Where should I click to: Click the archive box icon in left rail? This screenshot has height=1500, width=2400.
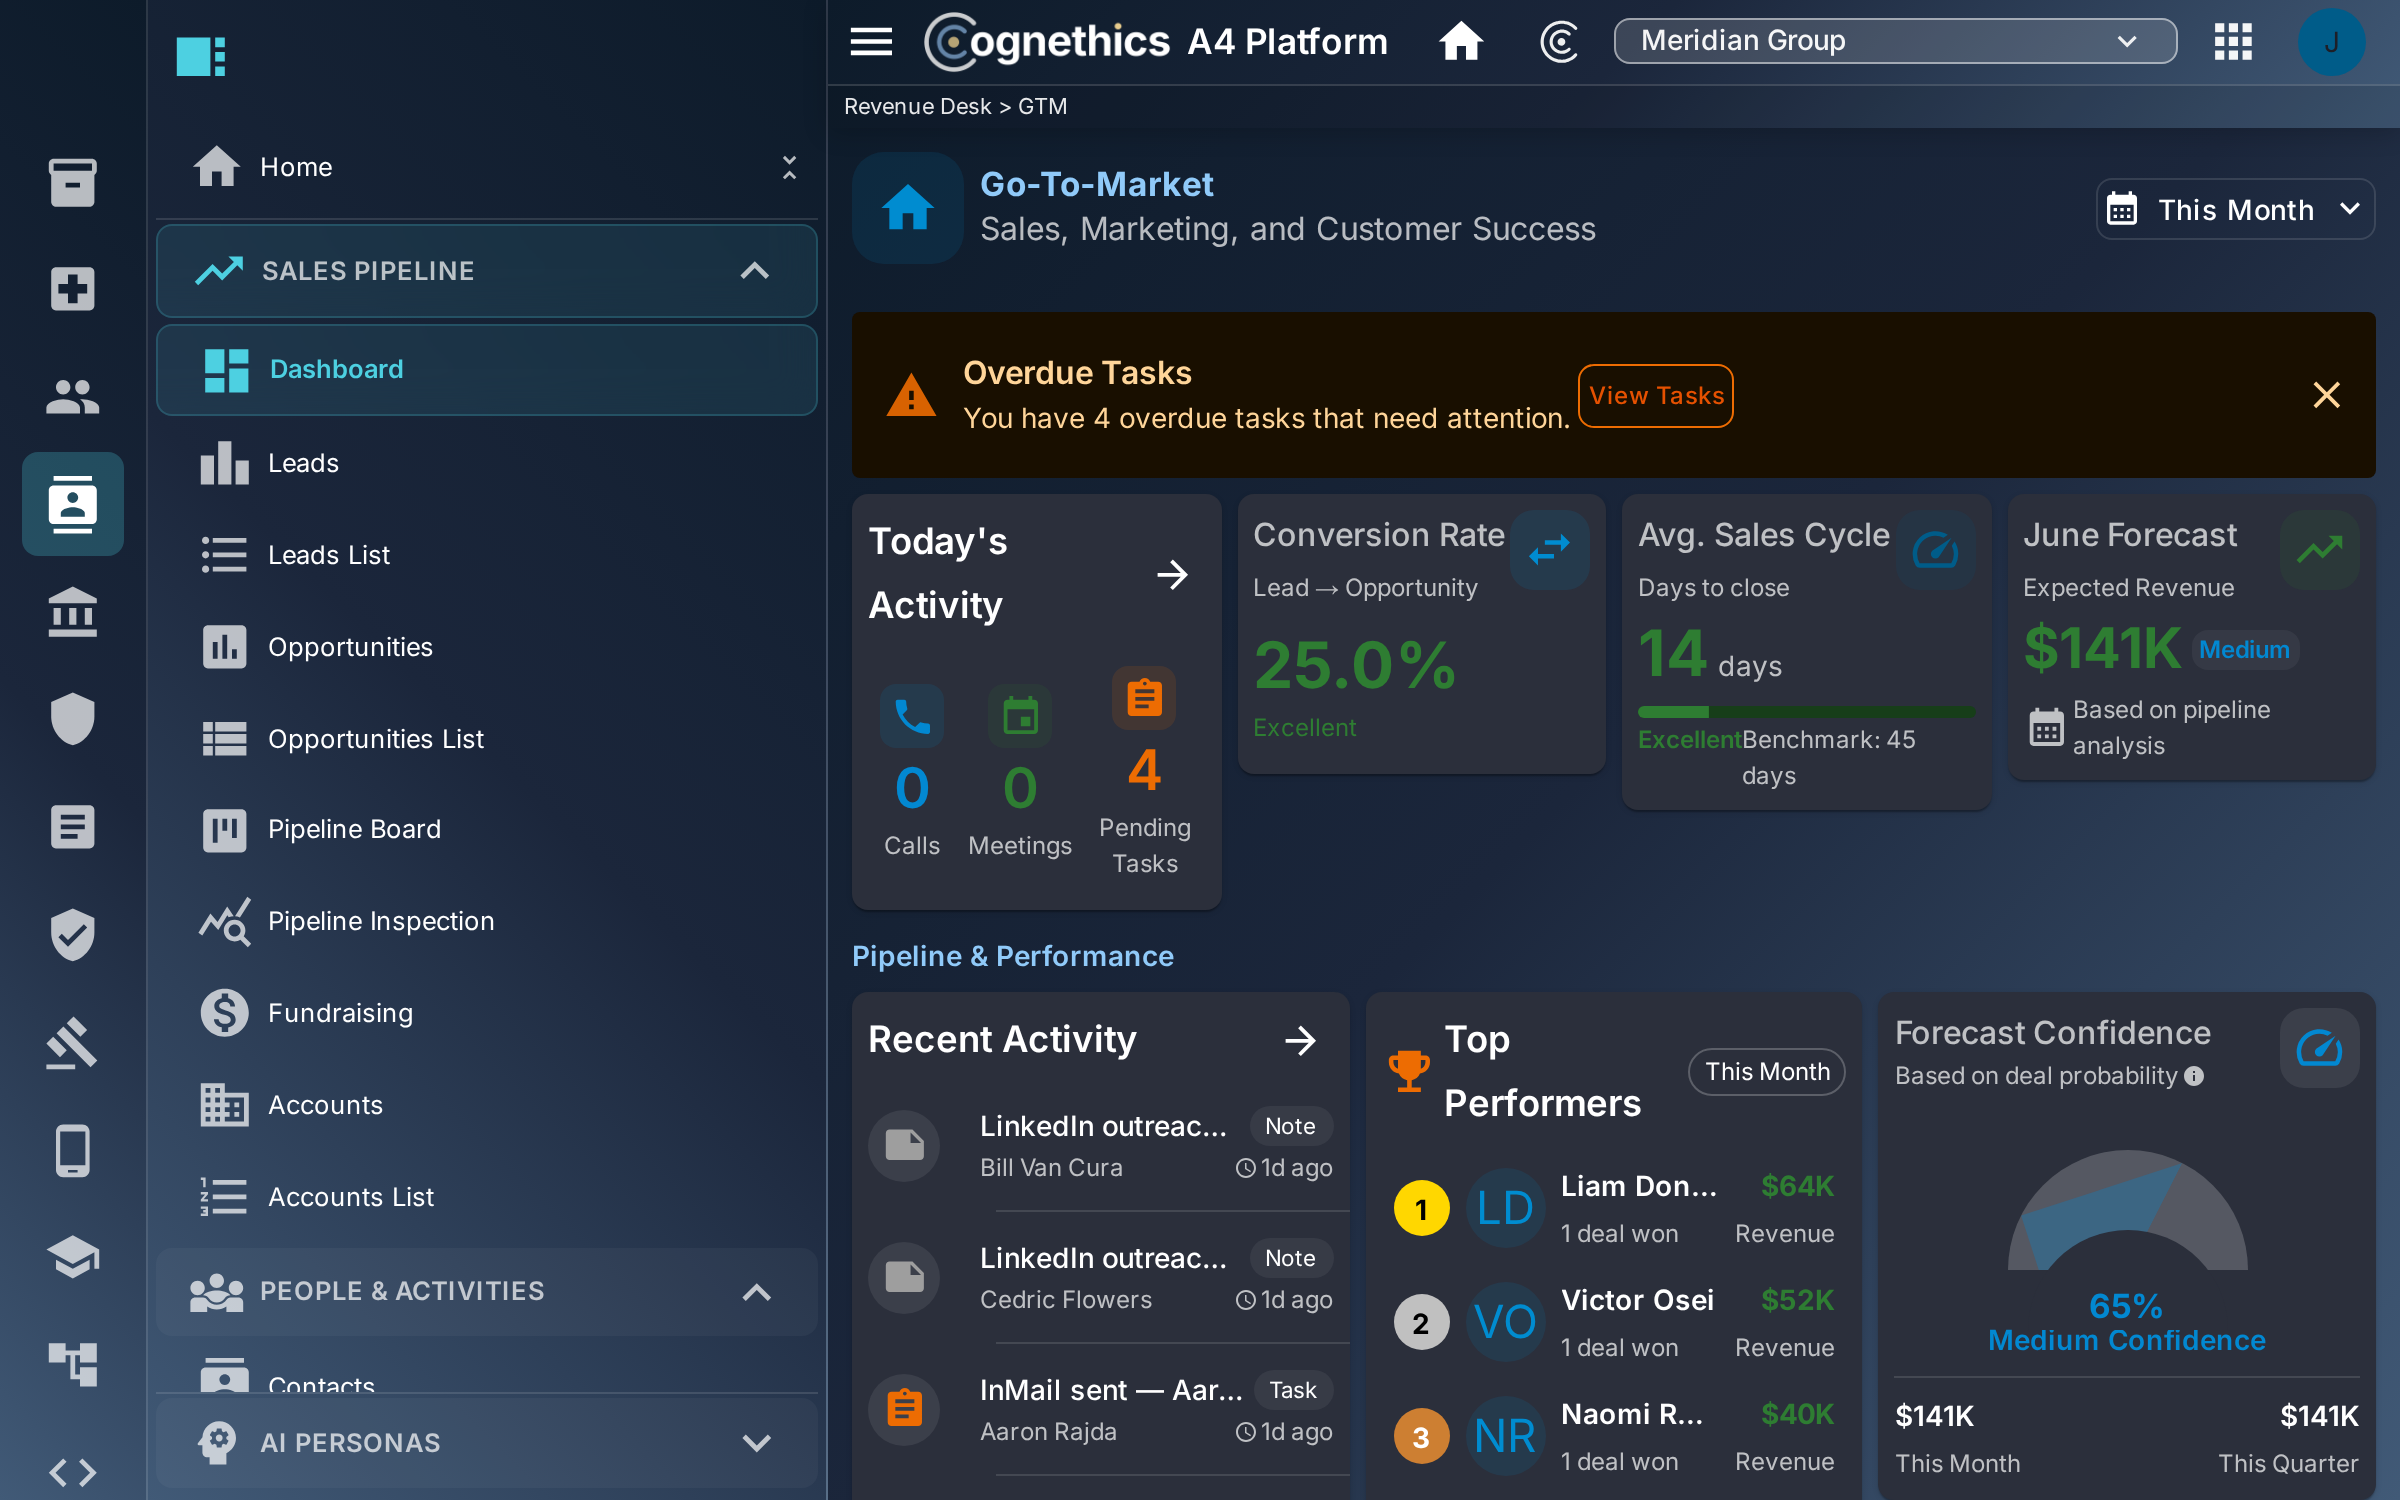[73, 182]
